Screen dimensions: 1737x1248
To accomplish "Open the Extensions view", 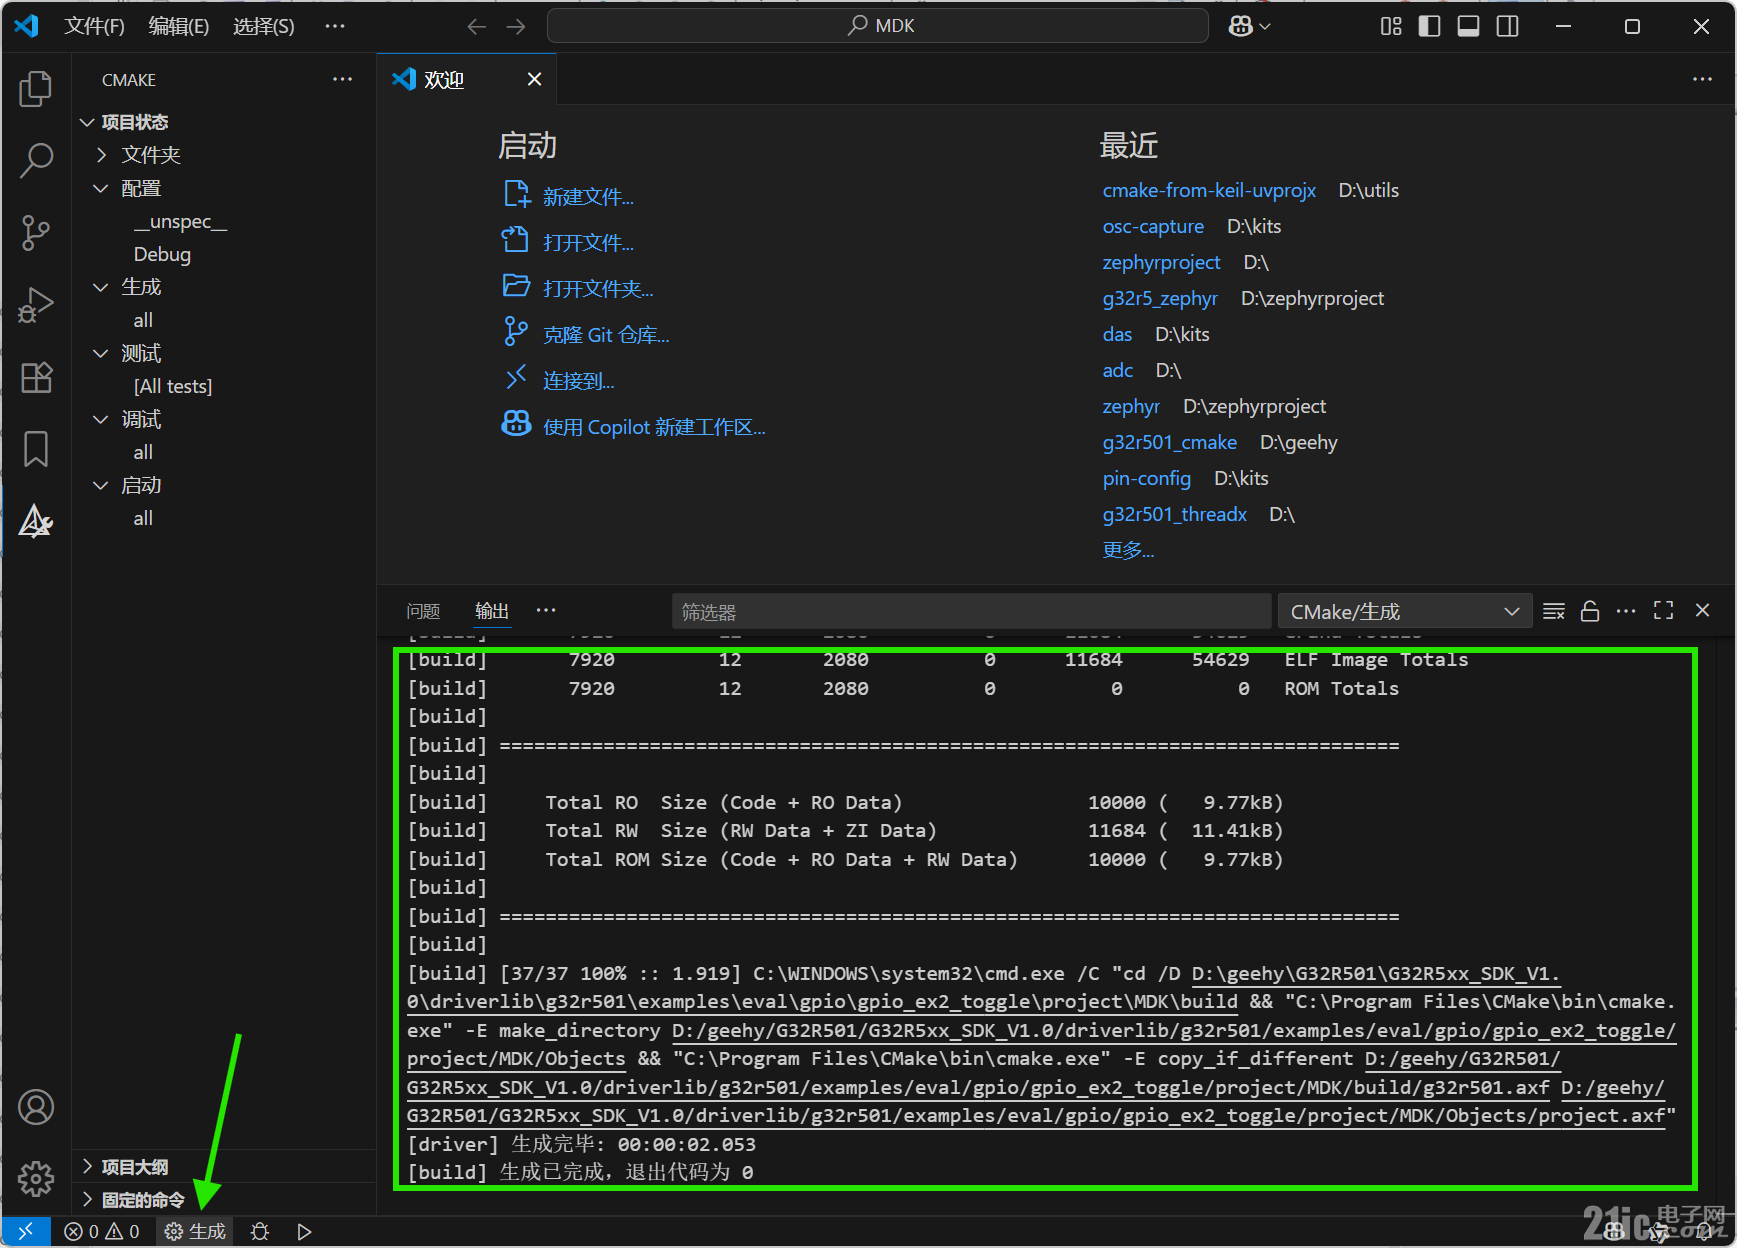I will [x=37, y=377].
